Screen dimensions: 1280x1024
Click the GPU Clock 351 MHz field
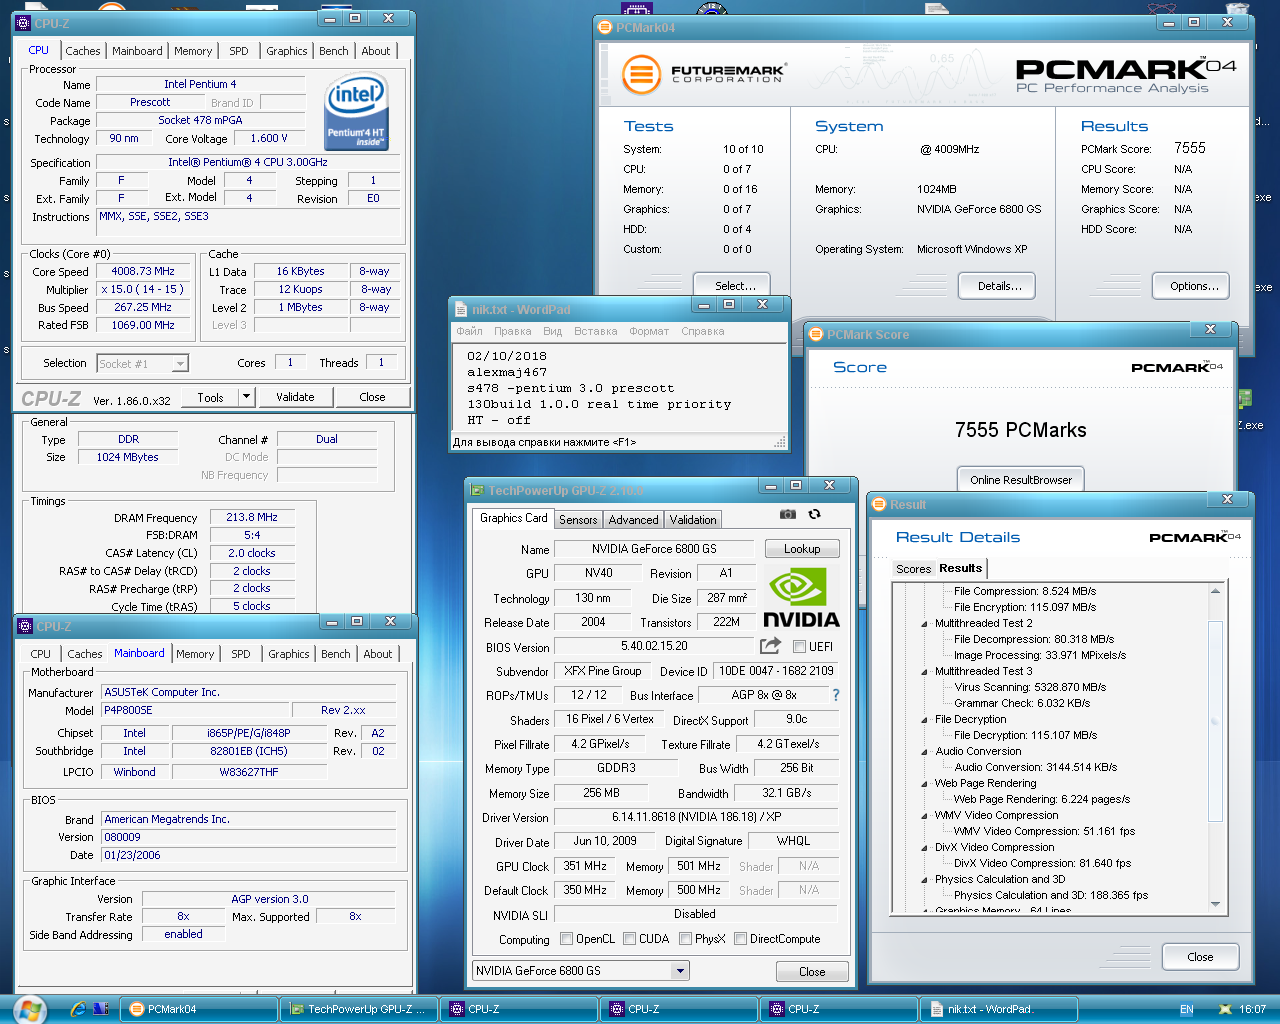[585, 866]
